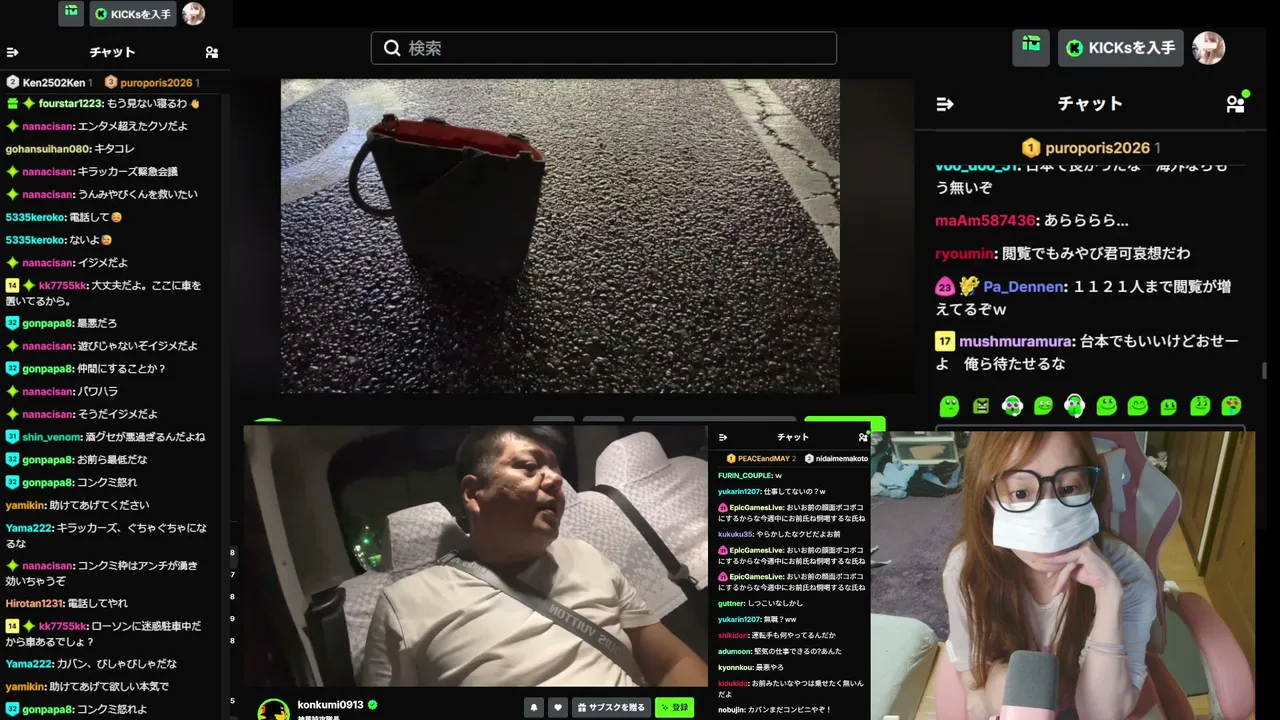
Task: Collapse the embedded stream chat arrow icon
Action: [723, 437]
